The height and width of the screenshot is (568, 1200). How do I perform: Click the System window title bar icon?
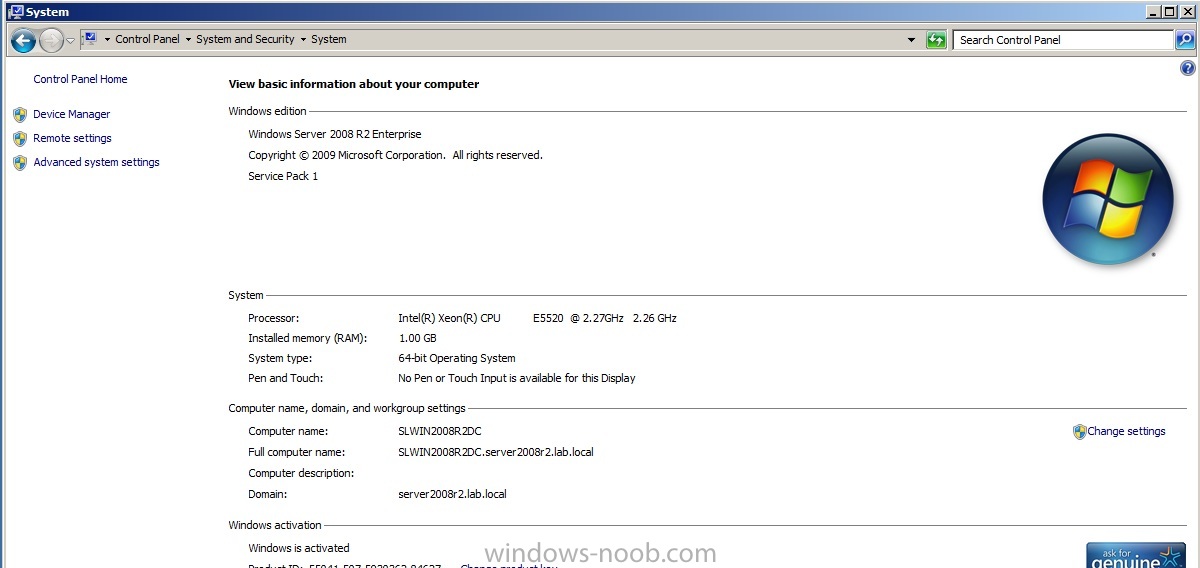point(15,12)
